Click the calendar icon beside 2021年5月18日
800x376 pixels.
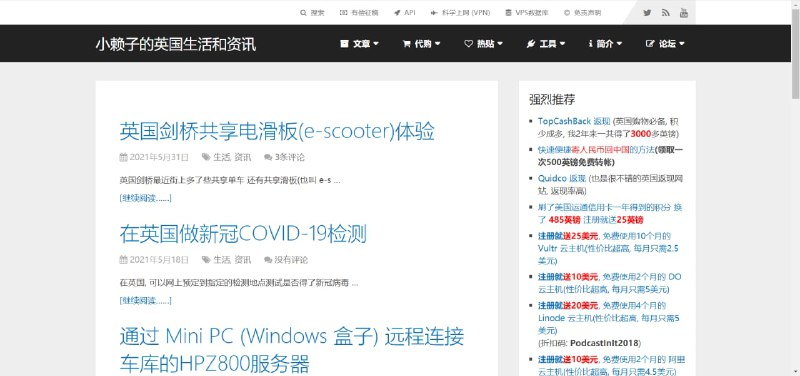[x=123, y=260]
